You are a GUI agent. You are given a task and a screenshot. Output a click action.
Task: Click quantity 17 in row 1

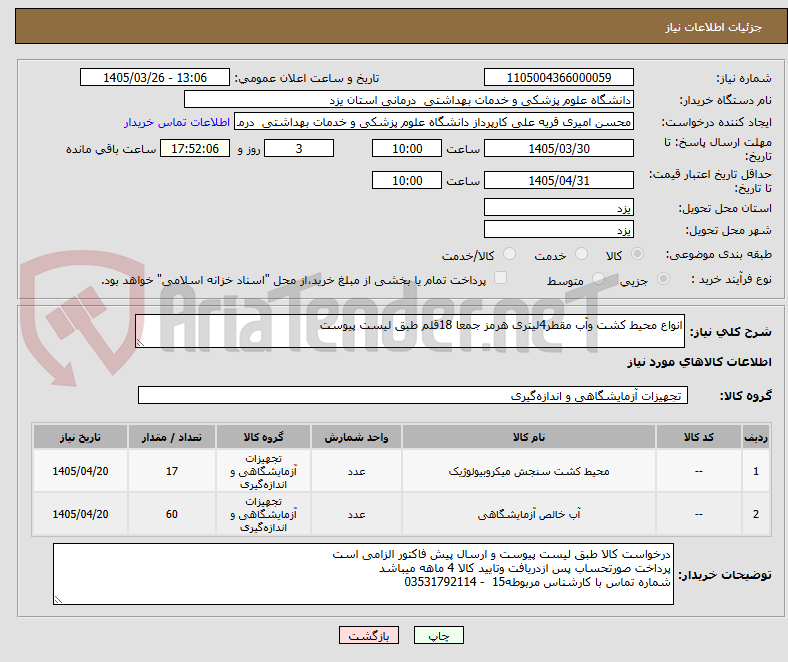coord(172,471)
